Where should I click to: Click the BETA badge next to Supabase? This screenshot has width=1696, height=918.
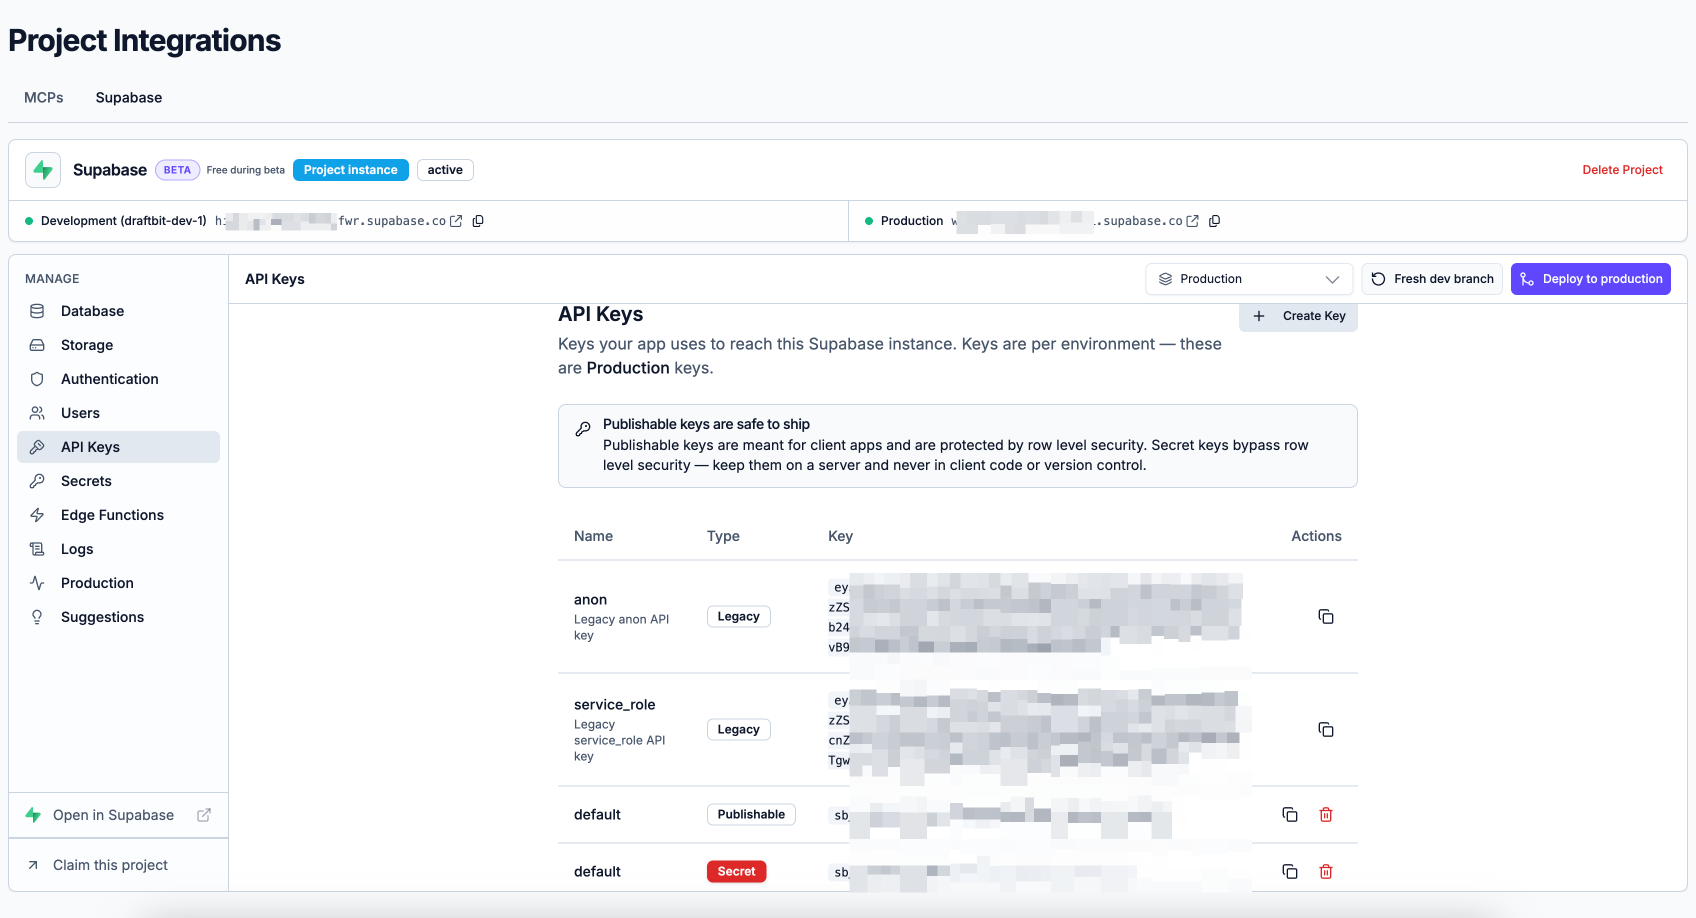pyautogui.click(x=177, y=170)
